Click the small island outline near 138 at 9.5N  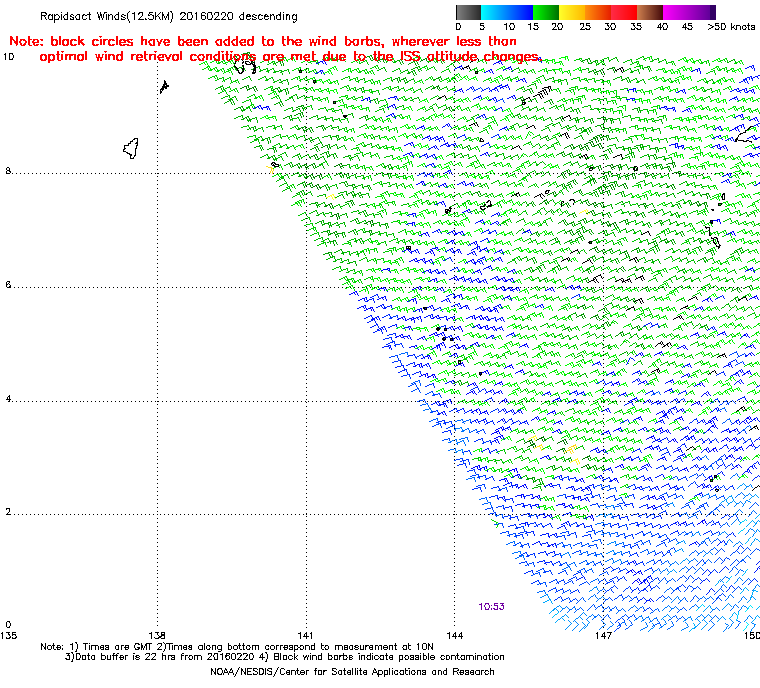click(164, 87)
